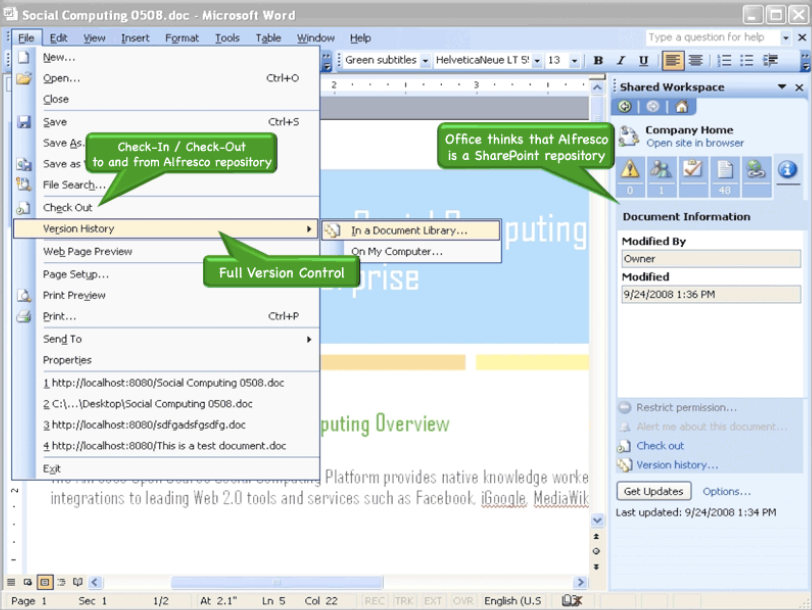This screenshot has height=610, width=812.
Task: Toggle Bold formatting
Action: (598, 61)
